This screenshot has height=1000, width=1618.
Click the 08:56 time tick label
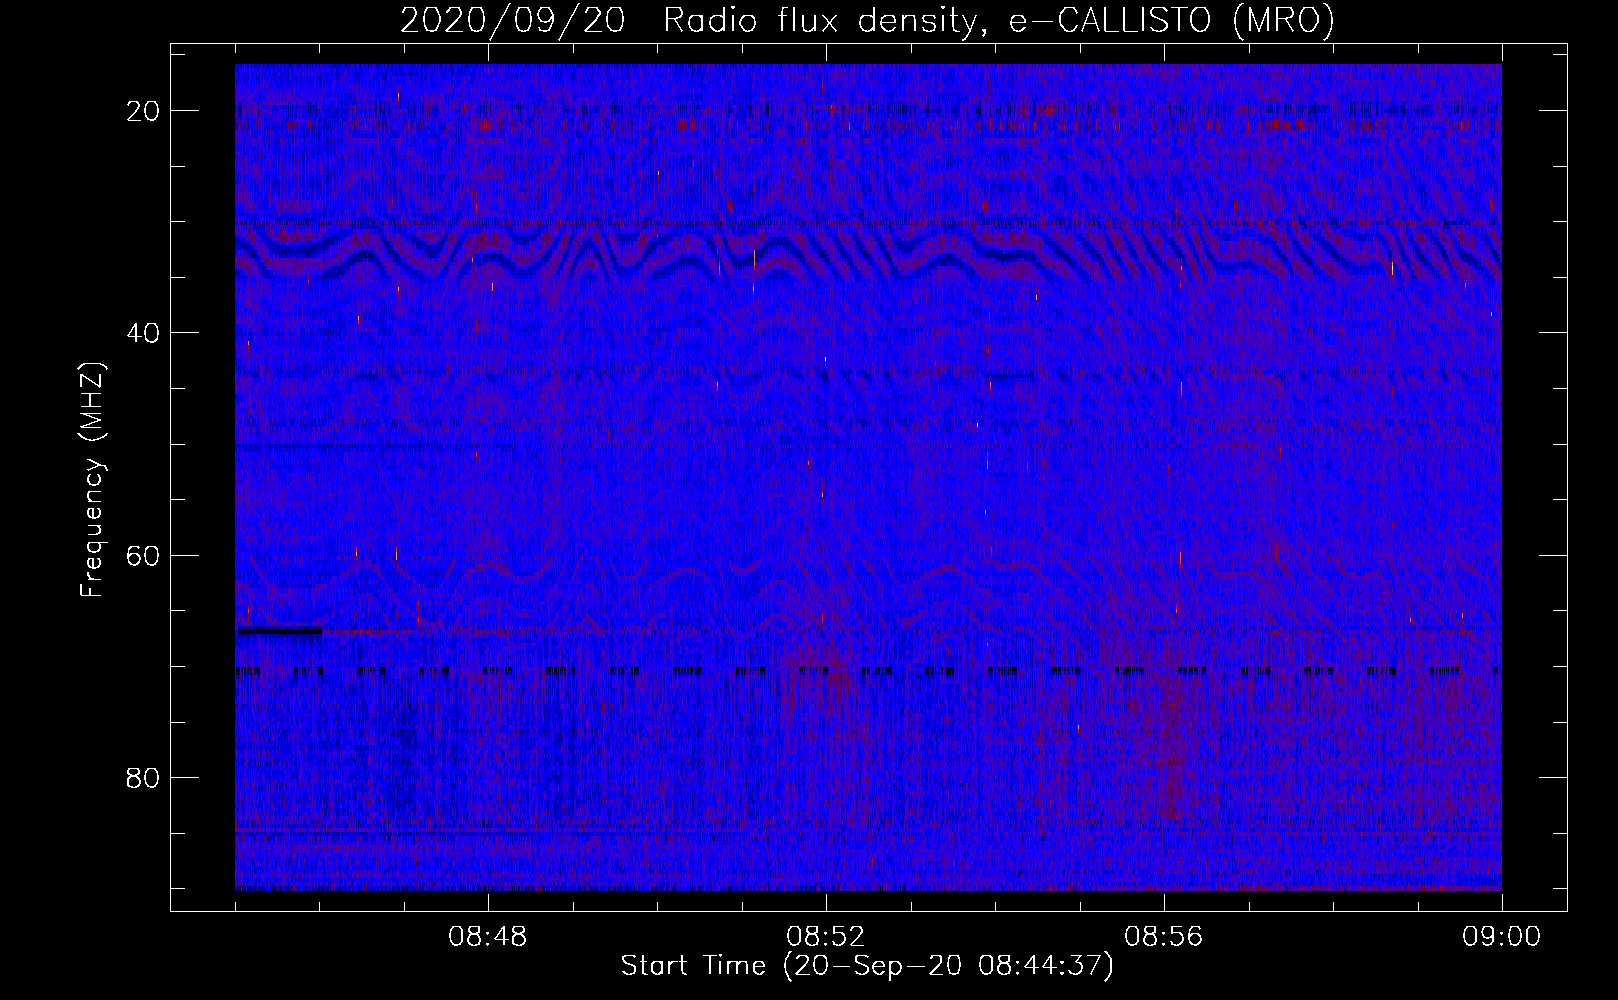1164,937
